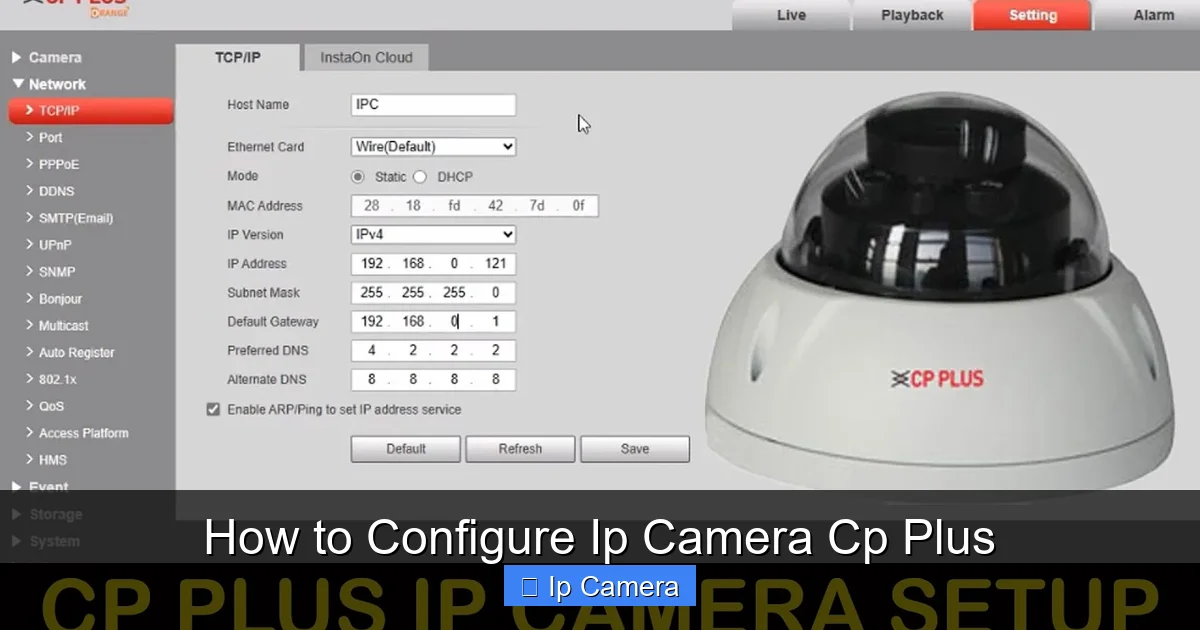This screenshot has width=1200, height=630.
Task: Open the Access Platform page
Action: point(83,434)
